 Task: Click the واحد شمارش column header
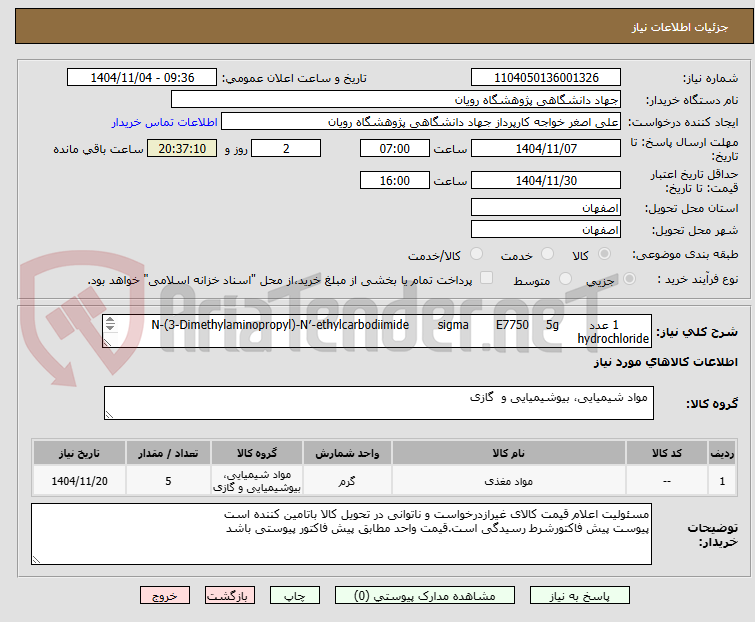[347, 453]
